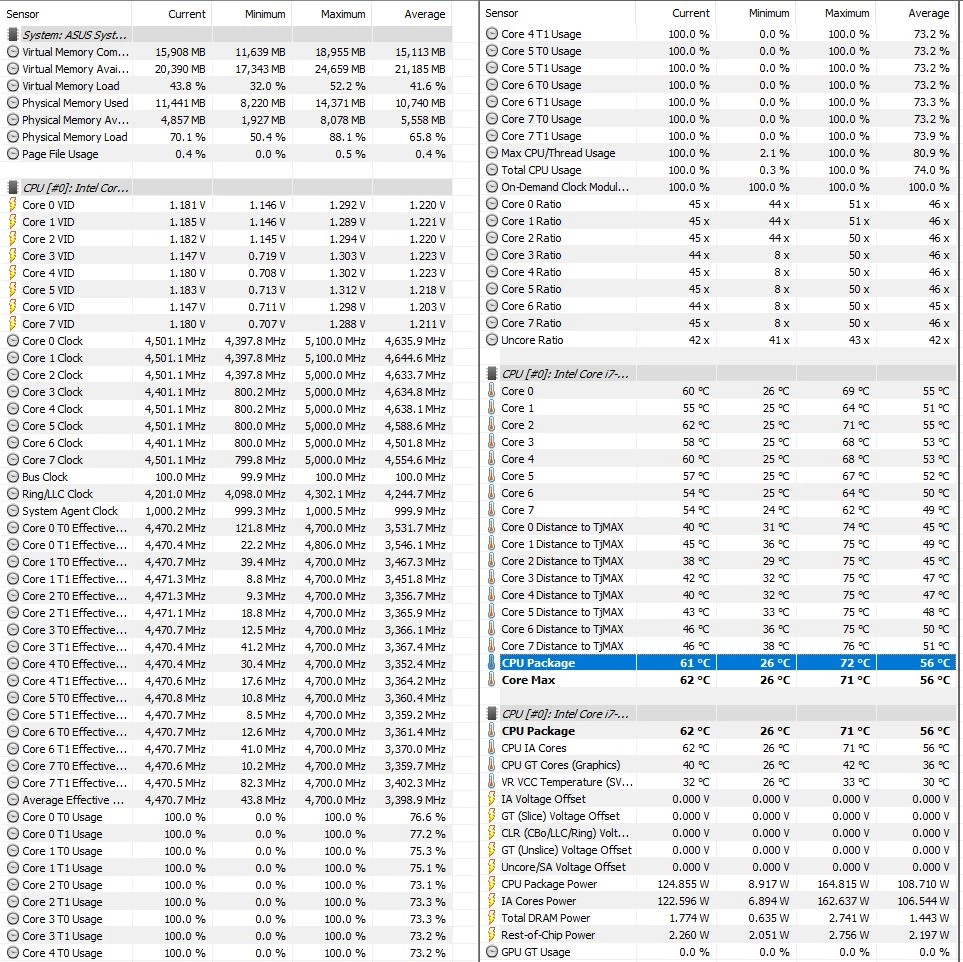963x962 pixels.
Task: Click the clock icon beside Core 5 Clock
Action: tap(12, 426)
